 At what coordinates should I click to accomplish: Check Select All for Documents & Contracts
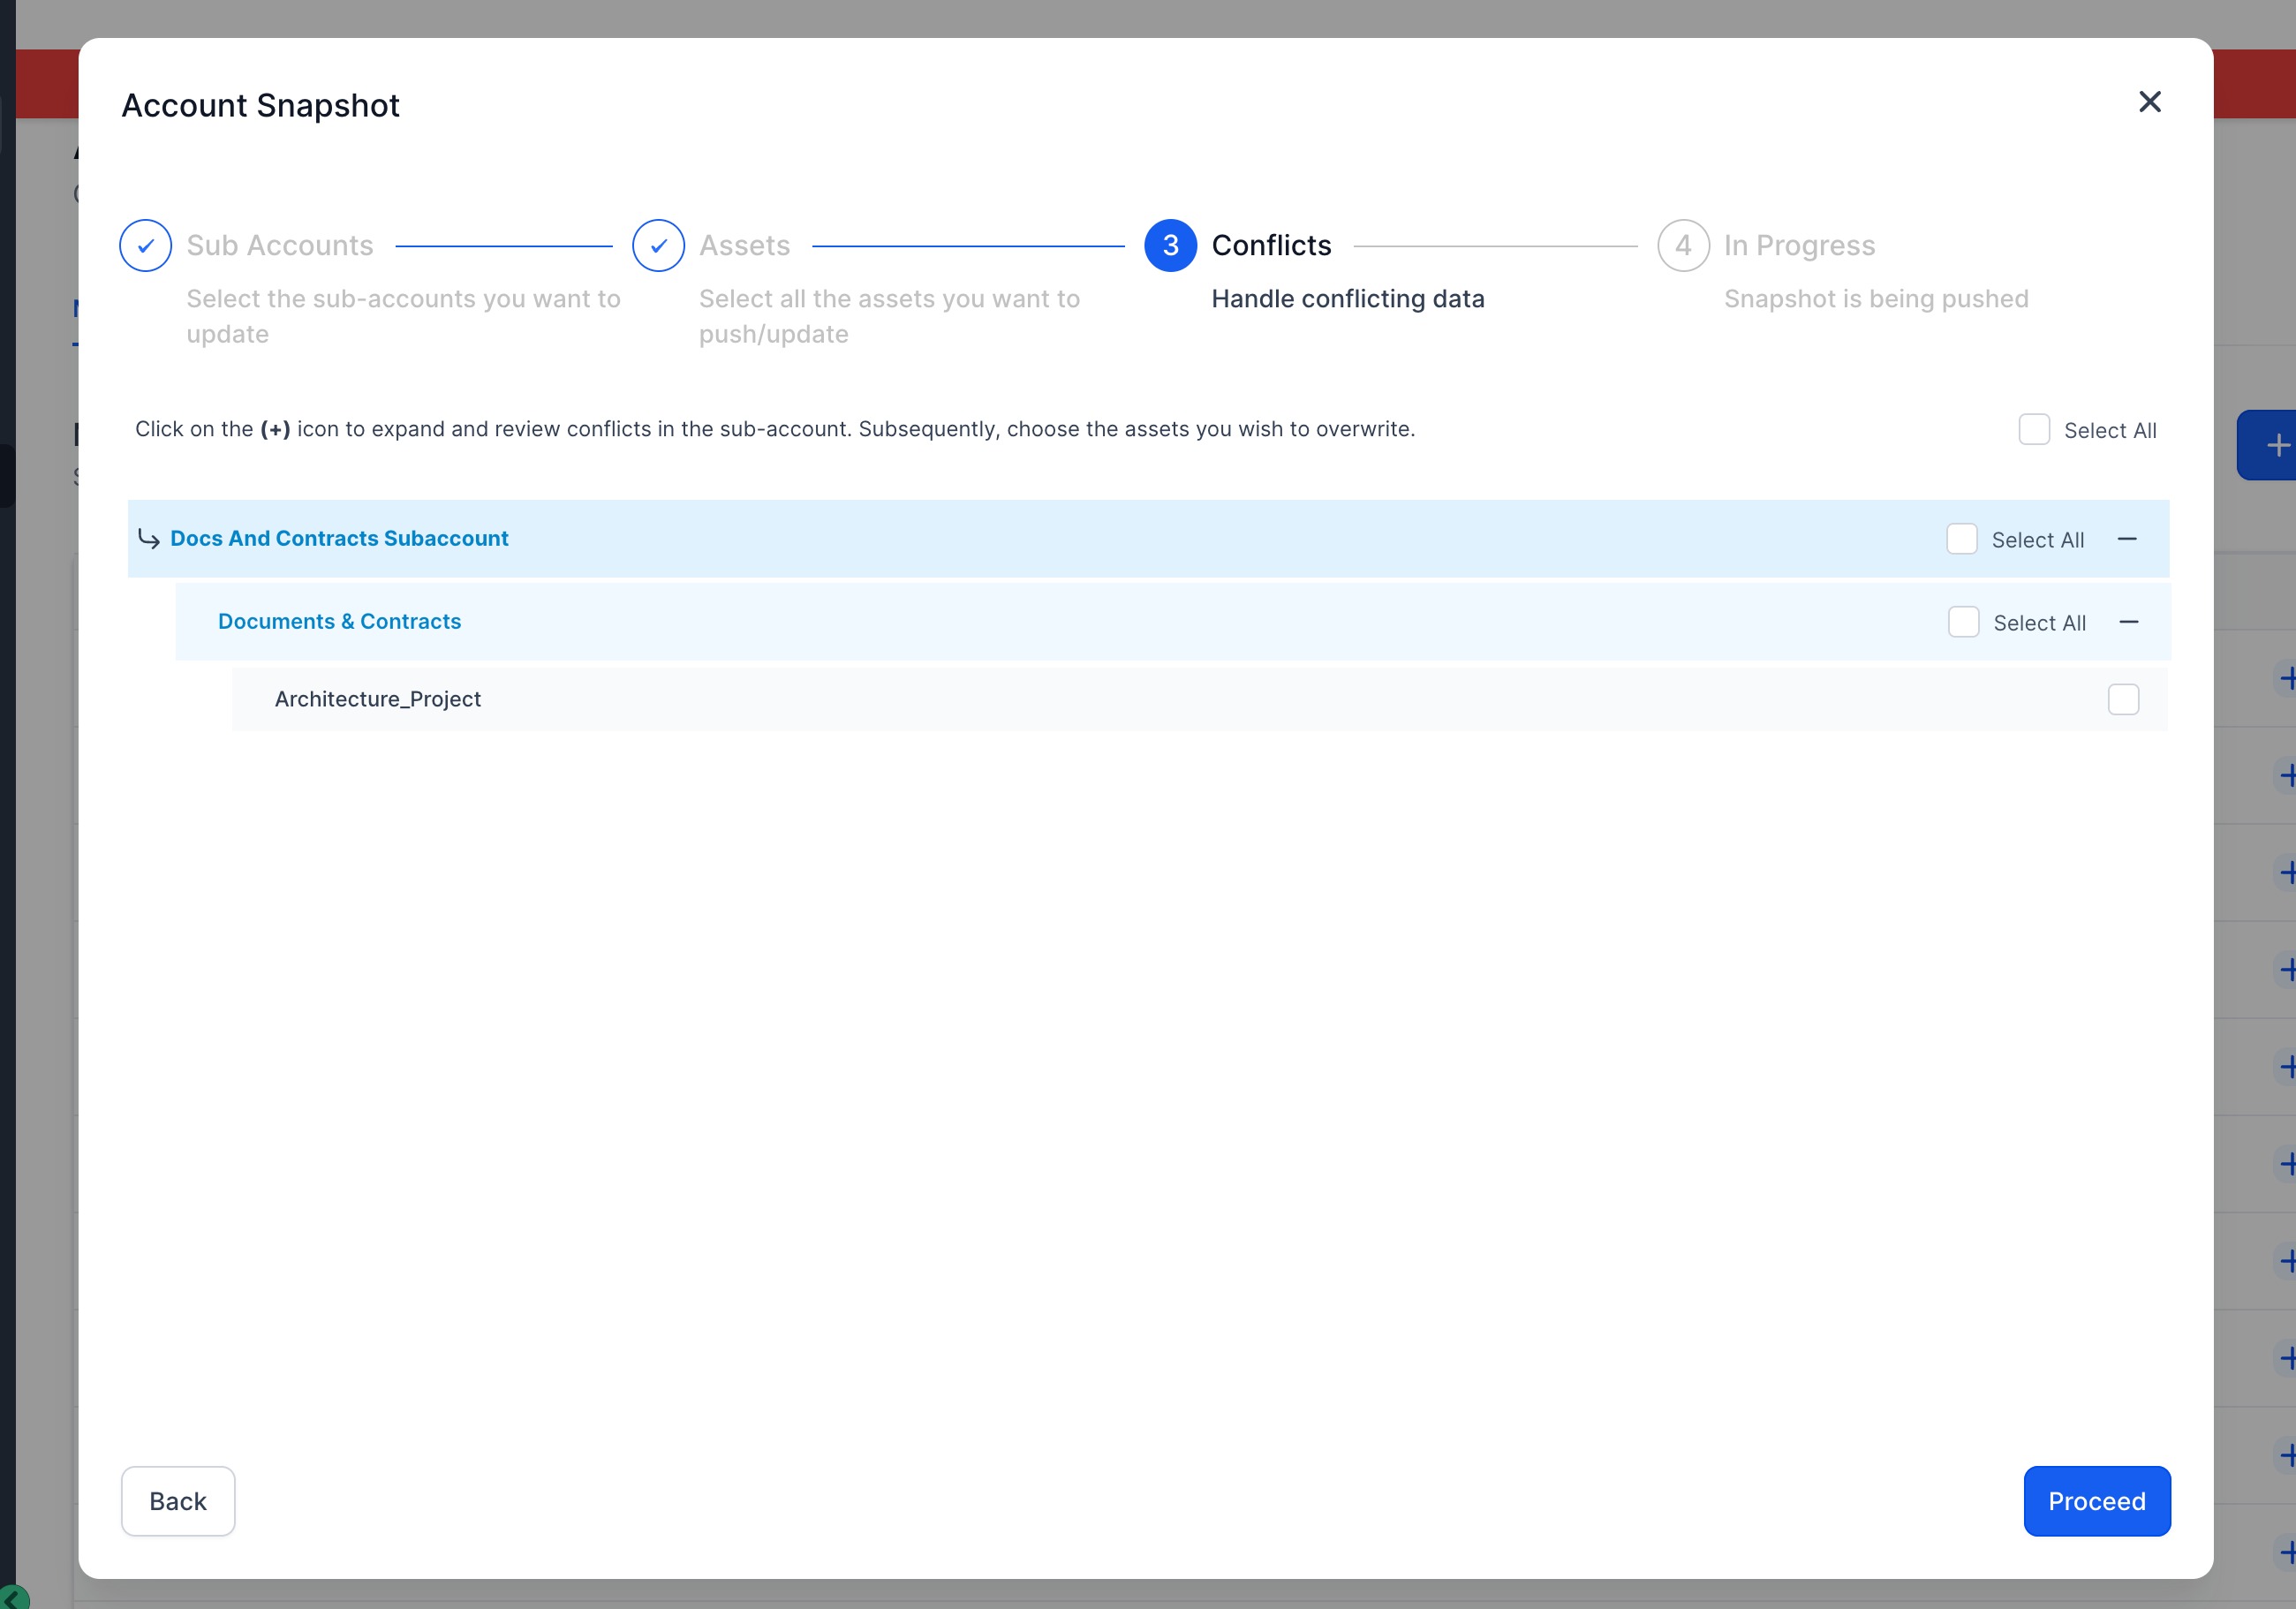coord(1963,622)
